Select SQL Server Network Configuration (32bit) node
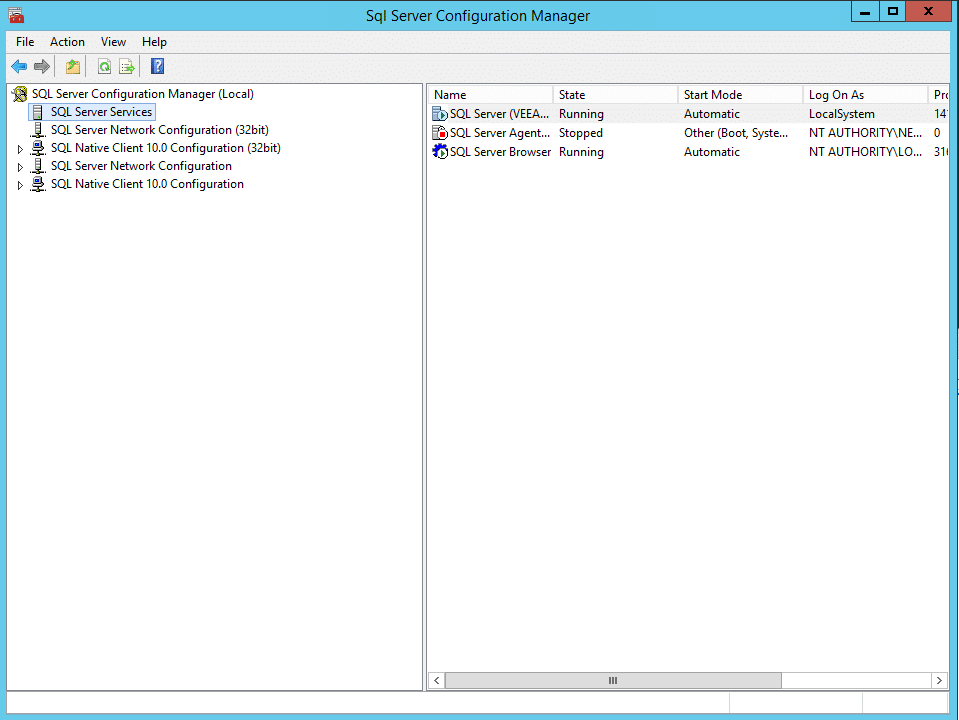 160,130
